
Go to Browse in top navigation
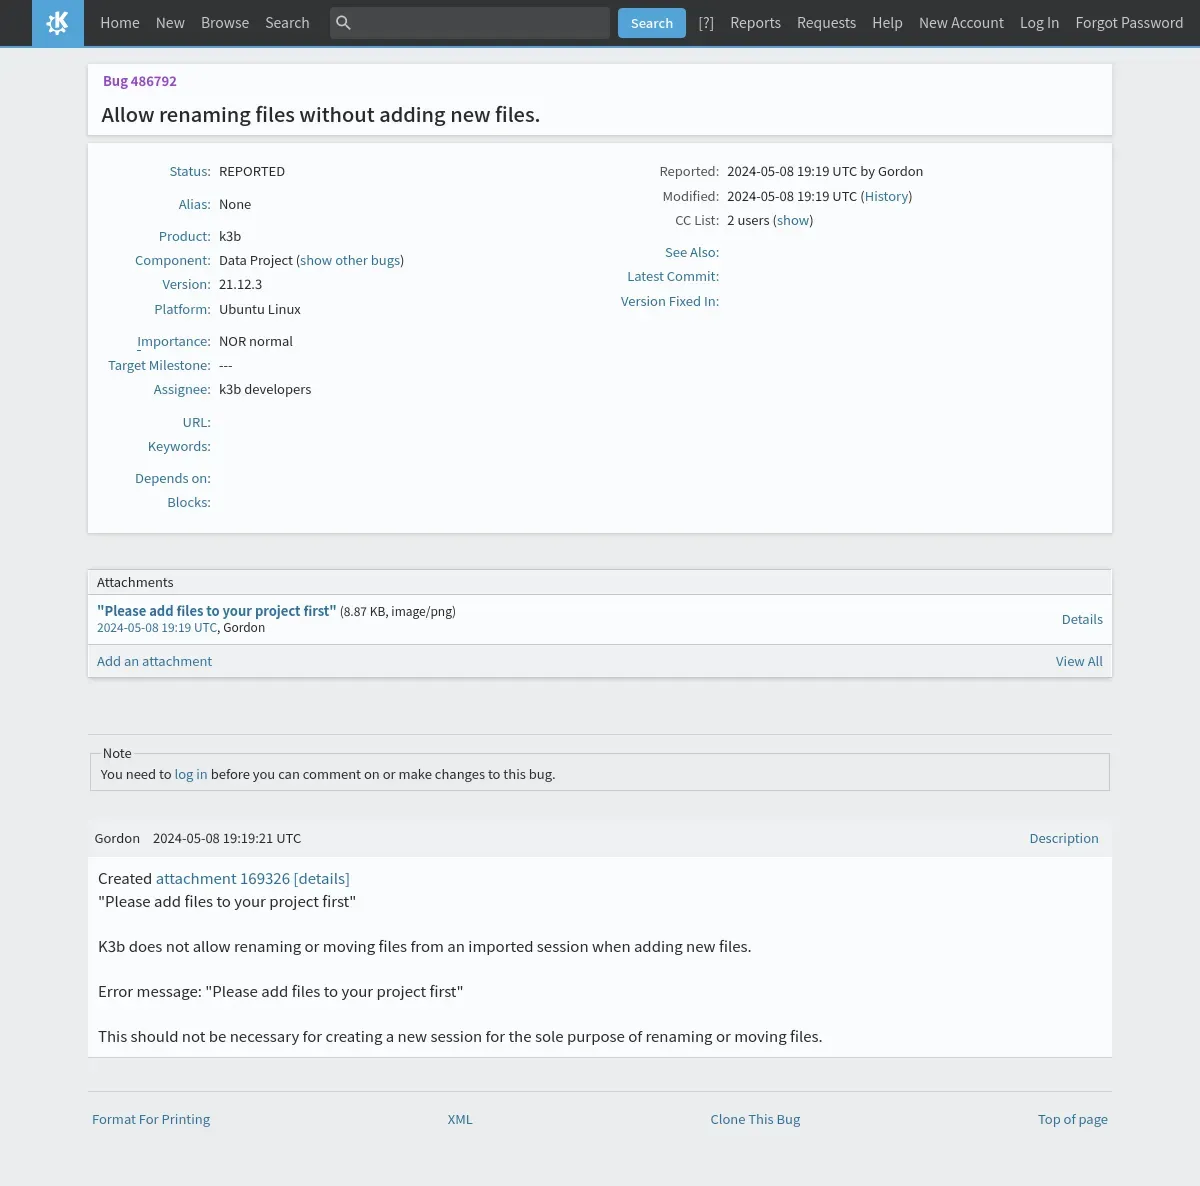[225, 22]
